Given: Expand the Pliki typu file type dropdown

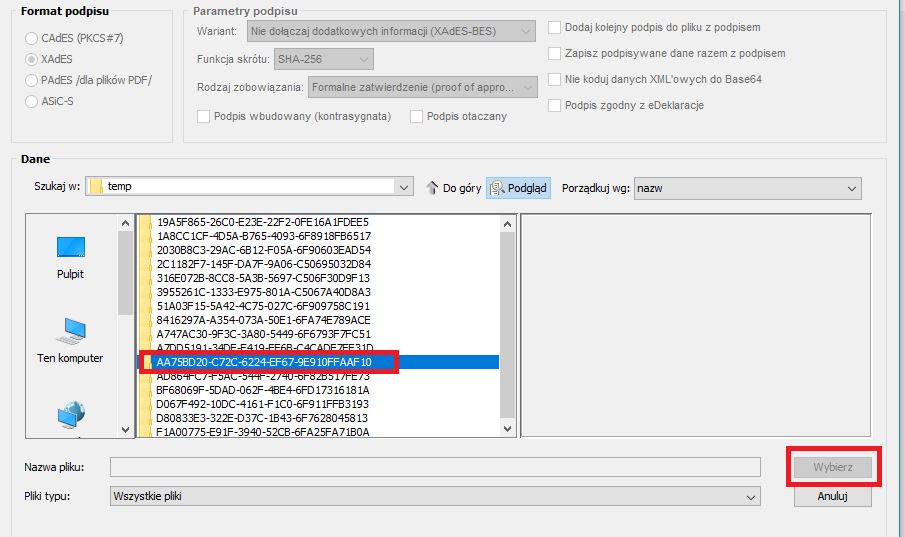Looking at the screenshot, I should point(749,496).
